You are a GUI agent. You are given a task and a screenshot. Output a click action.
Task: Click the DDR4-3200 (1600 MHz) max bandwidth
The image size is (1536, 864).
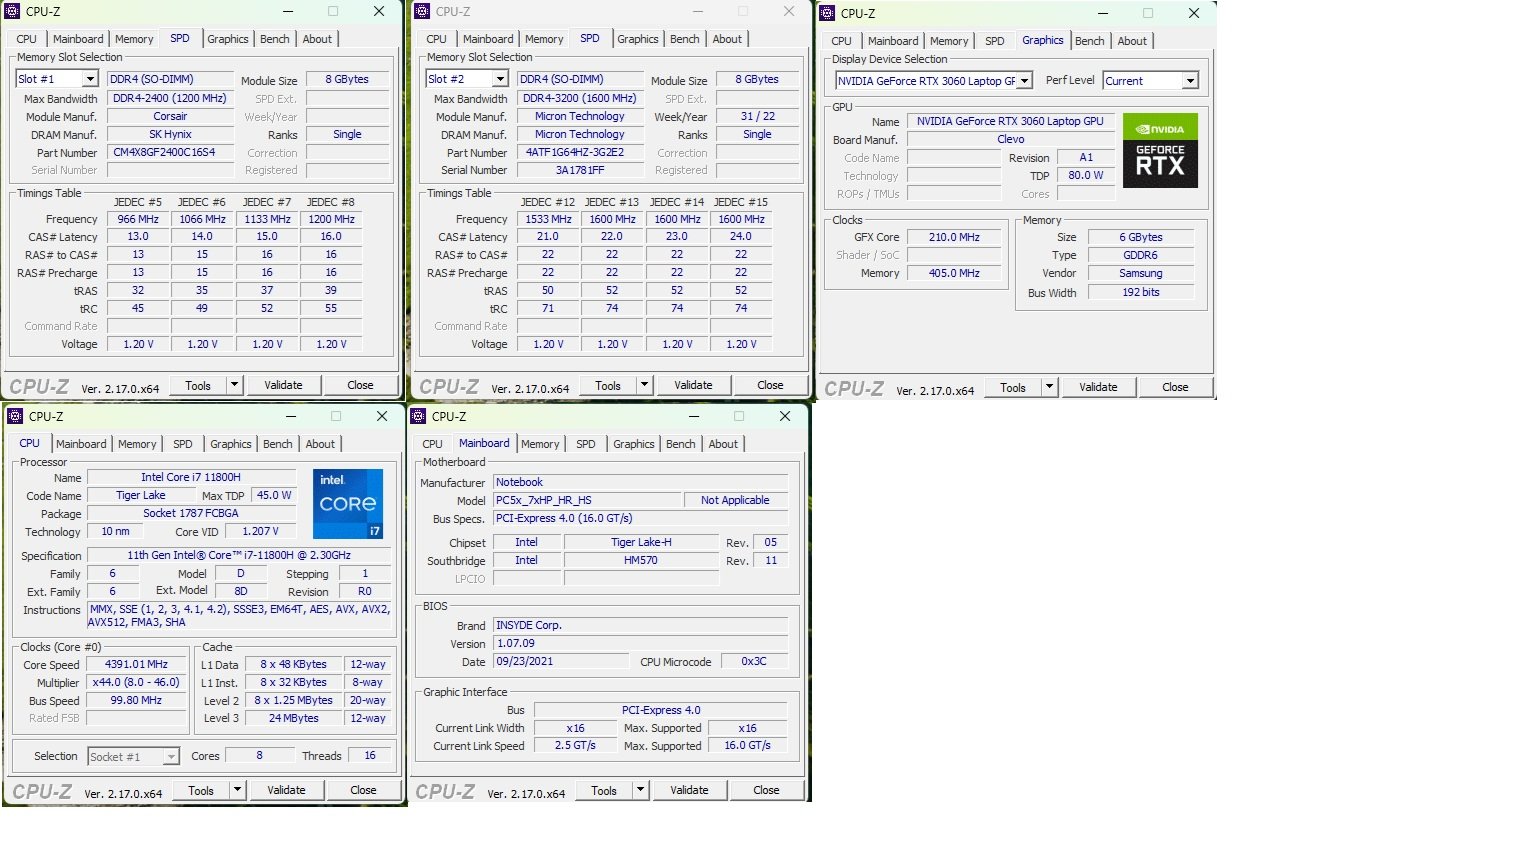tap(580, 99)
